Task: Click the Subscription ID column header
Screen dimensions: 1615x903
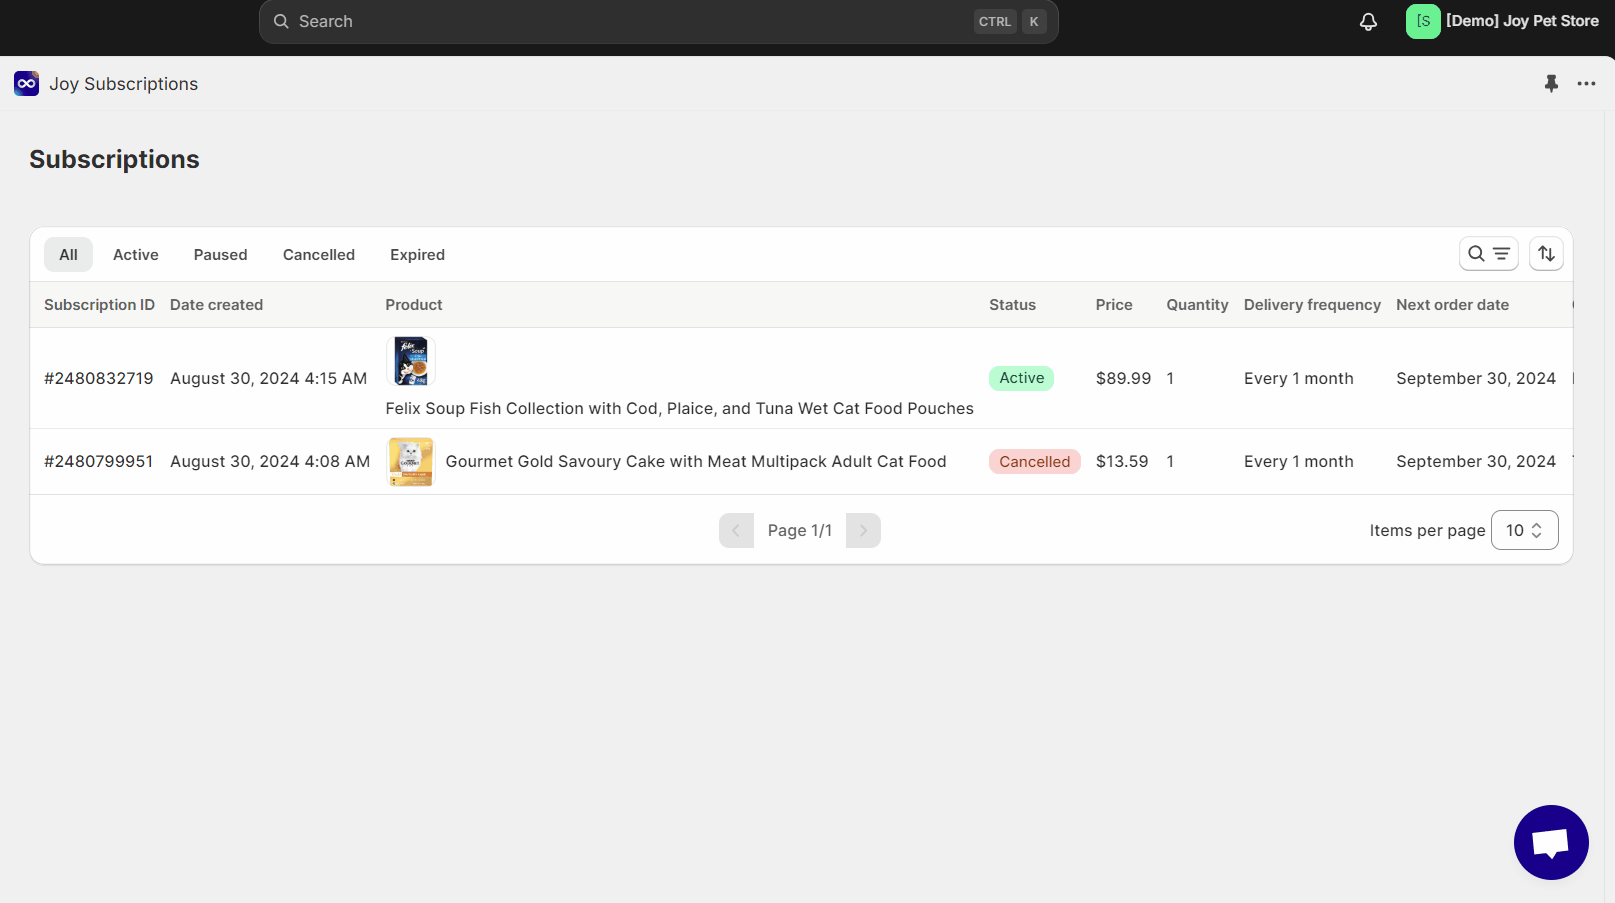Action: 99,305
